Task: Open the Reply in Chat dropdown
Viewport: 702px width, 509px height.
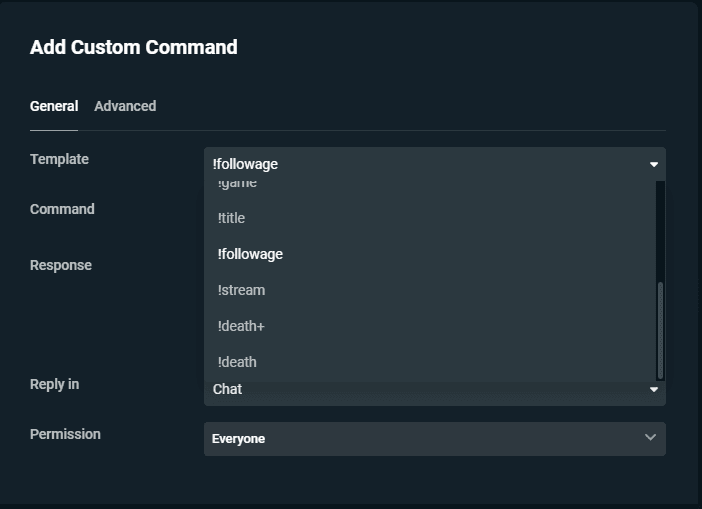Action: tap(420, 390)
